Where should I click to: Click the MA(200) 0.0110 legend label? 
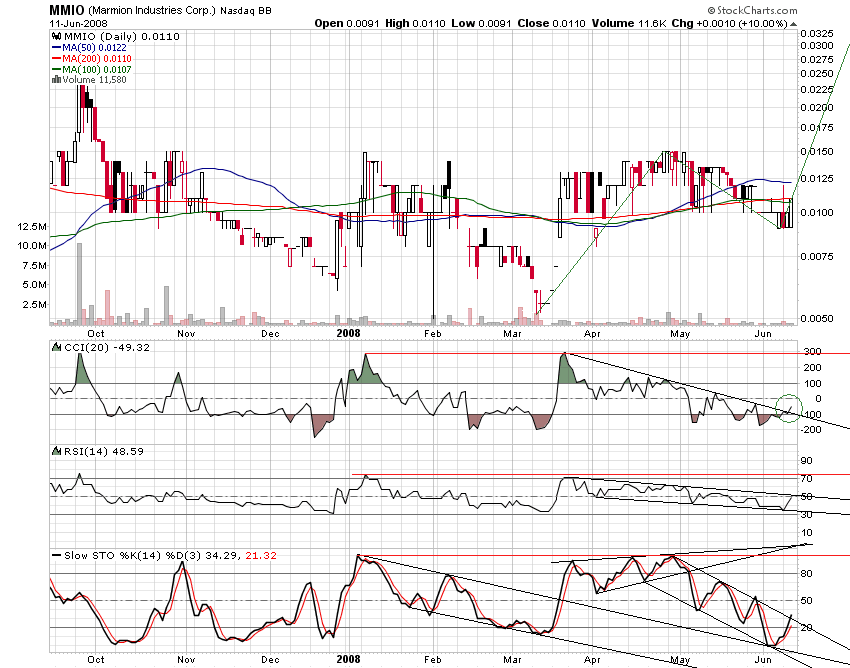pyautogui.click(x=96, y=59)
